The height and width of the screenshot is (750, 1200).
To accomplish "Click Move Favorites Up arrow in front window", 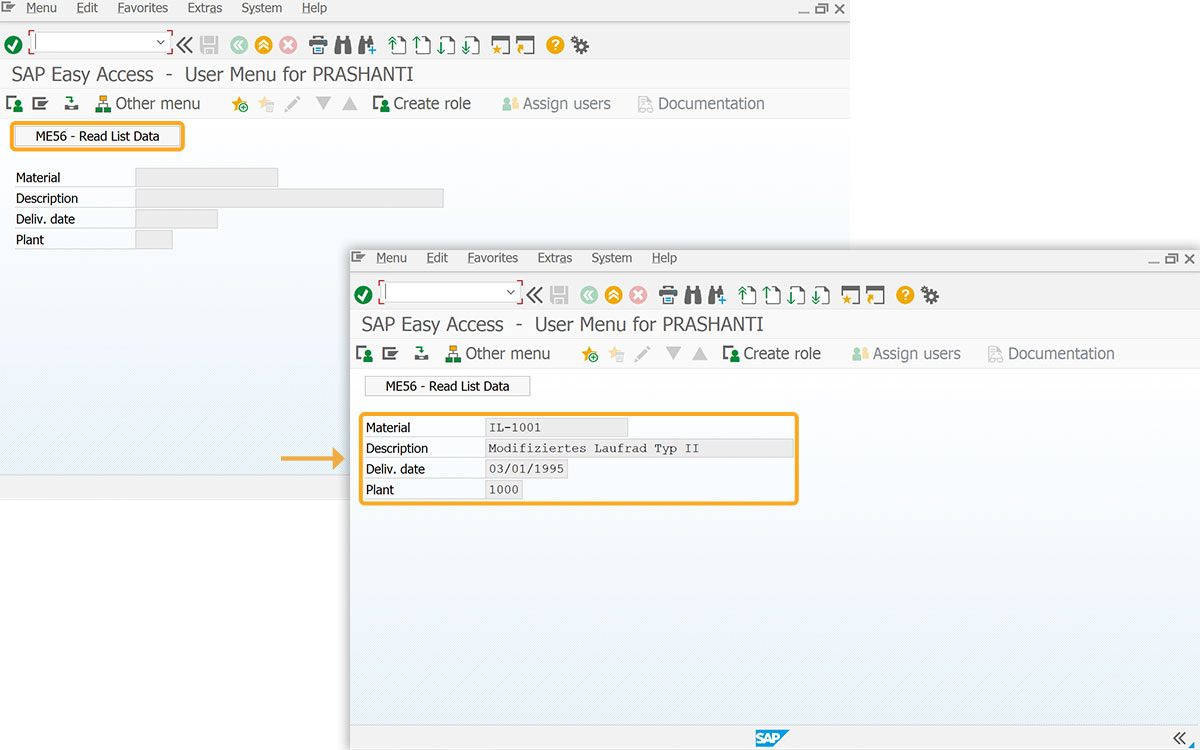I will point(700,354).
